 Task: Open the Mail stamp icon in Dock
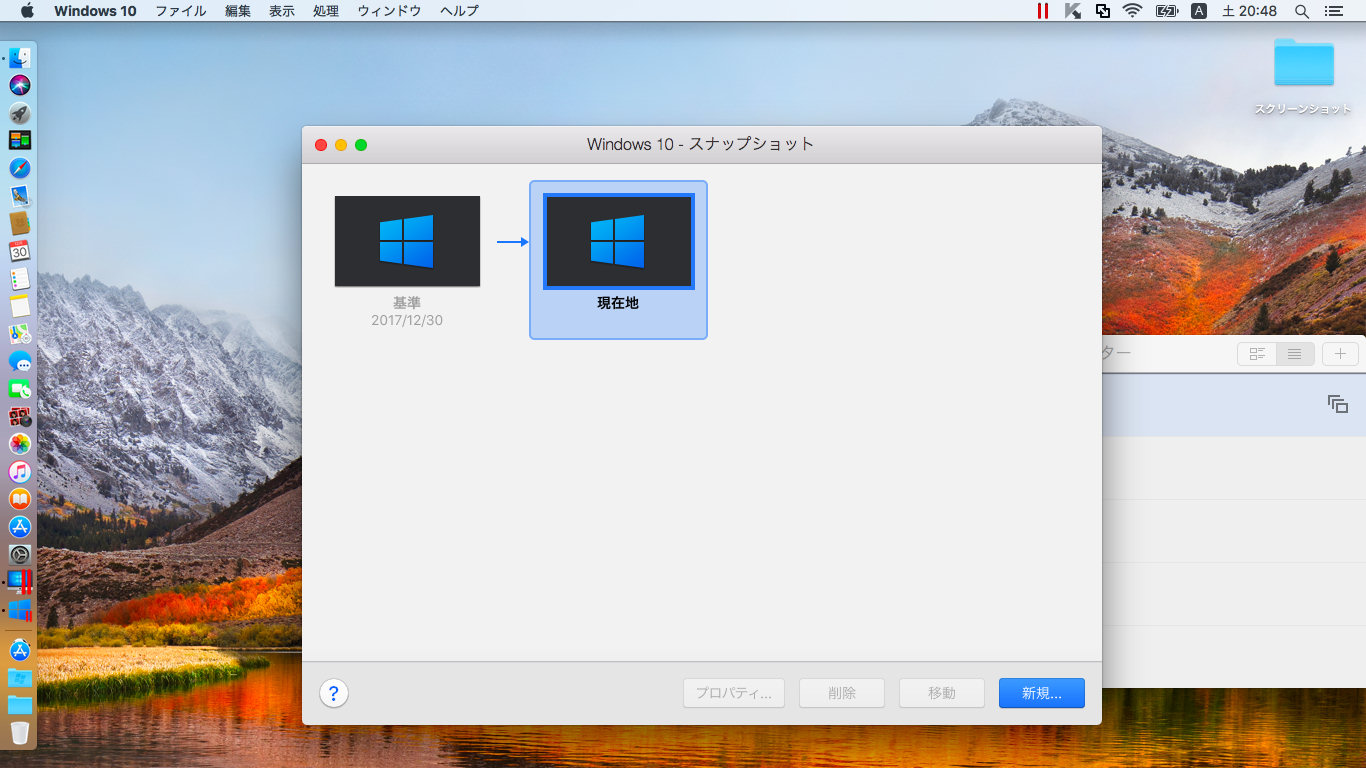pyautogui.click(x=20, y=196)
